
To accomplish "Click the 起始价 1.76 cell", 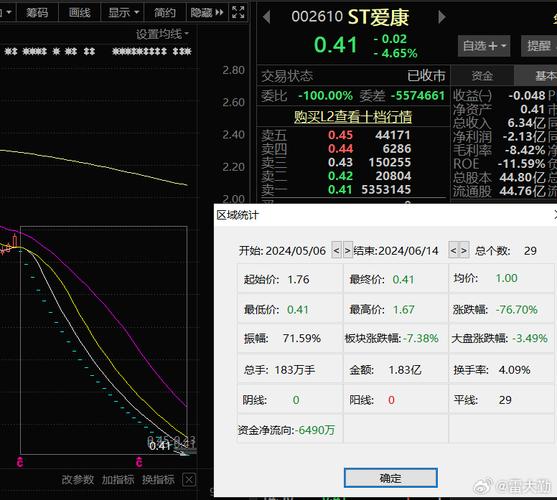I will (x=290, y=279).
